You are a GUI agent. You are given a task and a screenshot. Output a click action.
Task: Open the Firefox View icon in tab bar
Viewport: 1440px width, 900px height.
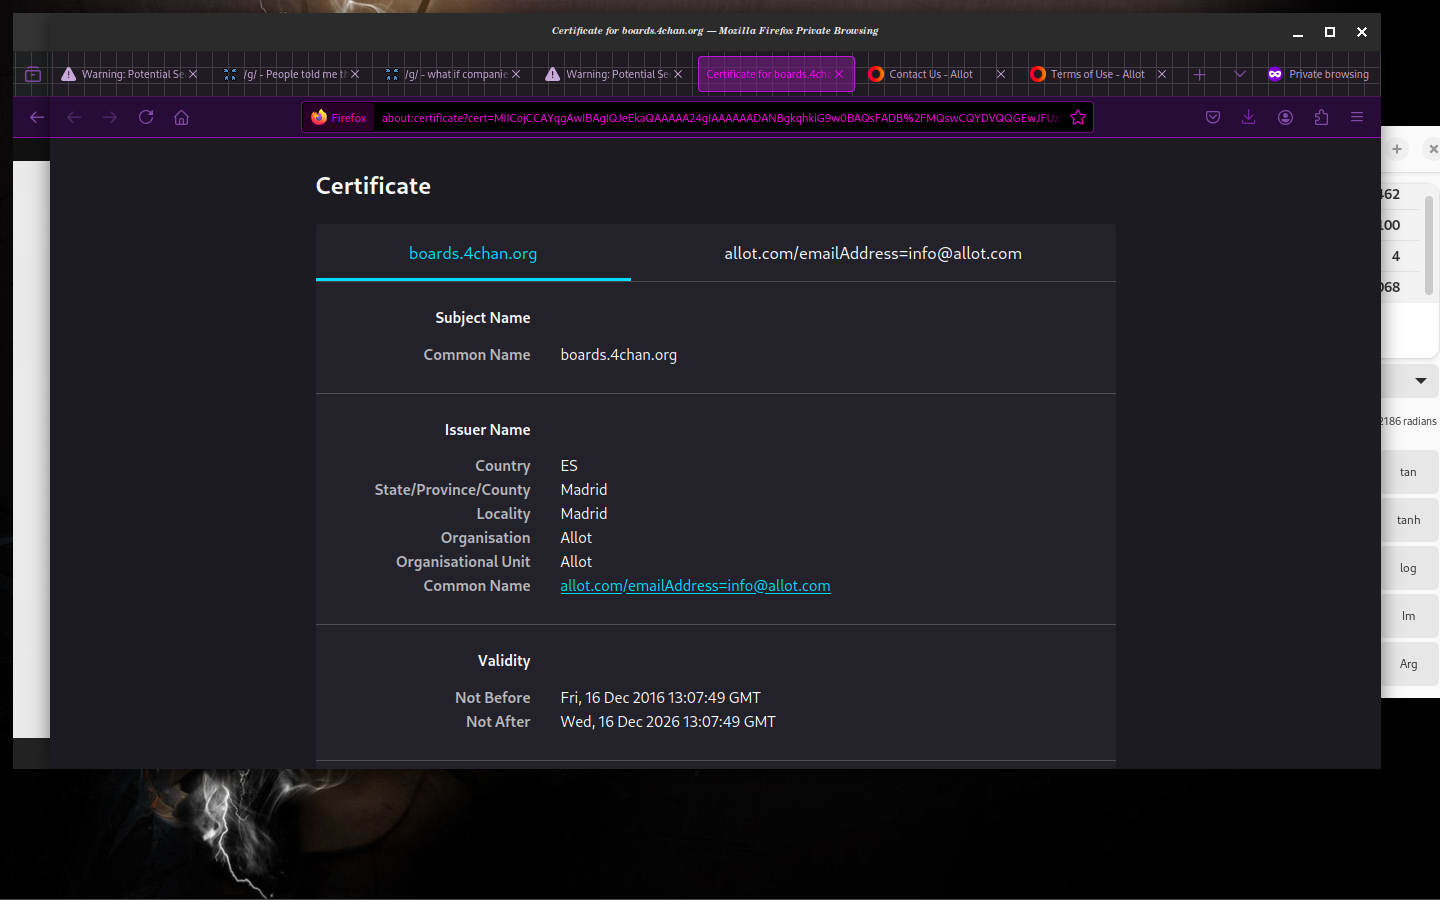(x=33, y=74)
